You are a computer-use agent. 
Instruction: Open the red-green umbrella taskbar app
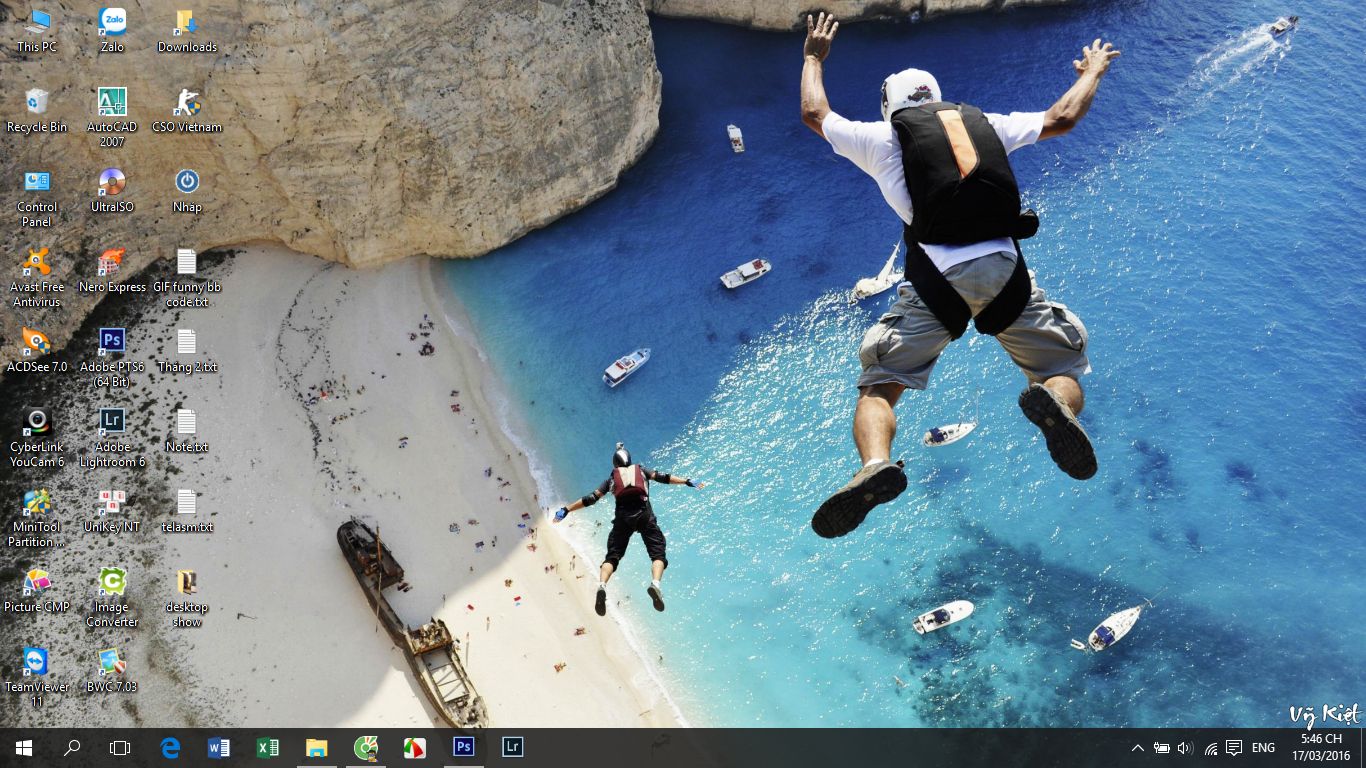click(414, 747)
